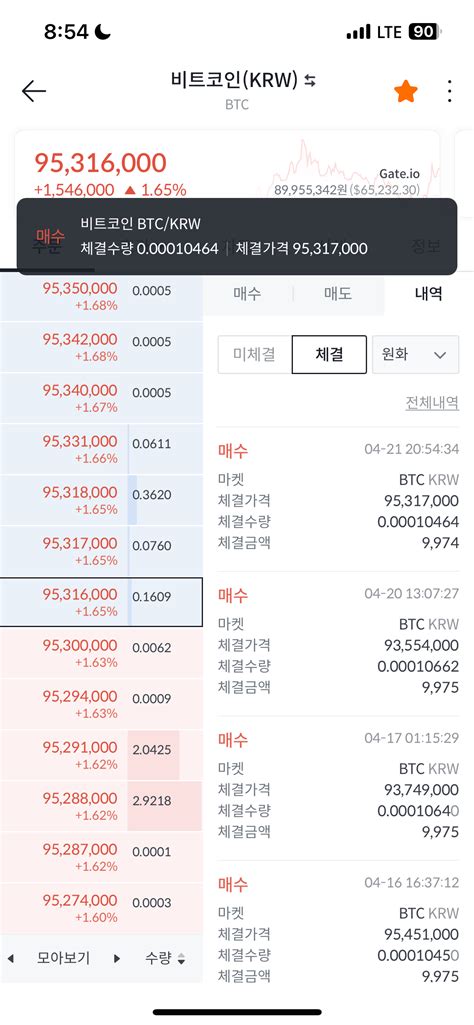Tap the 수량 sort arrows icon

(x=181, y=959)
